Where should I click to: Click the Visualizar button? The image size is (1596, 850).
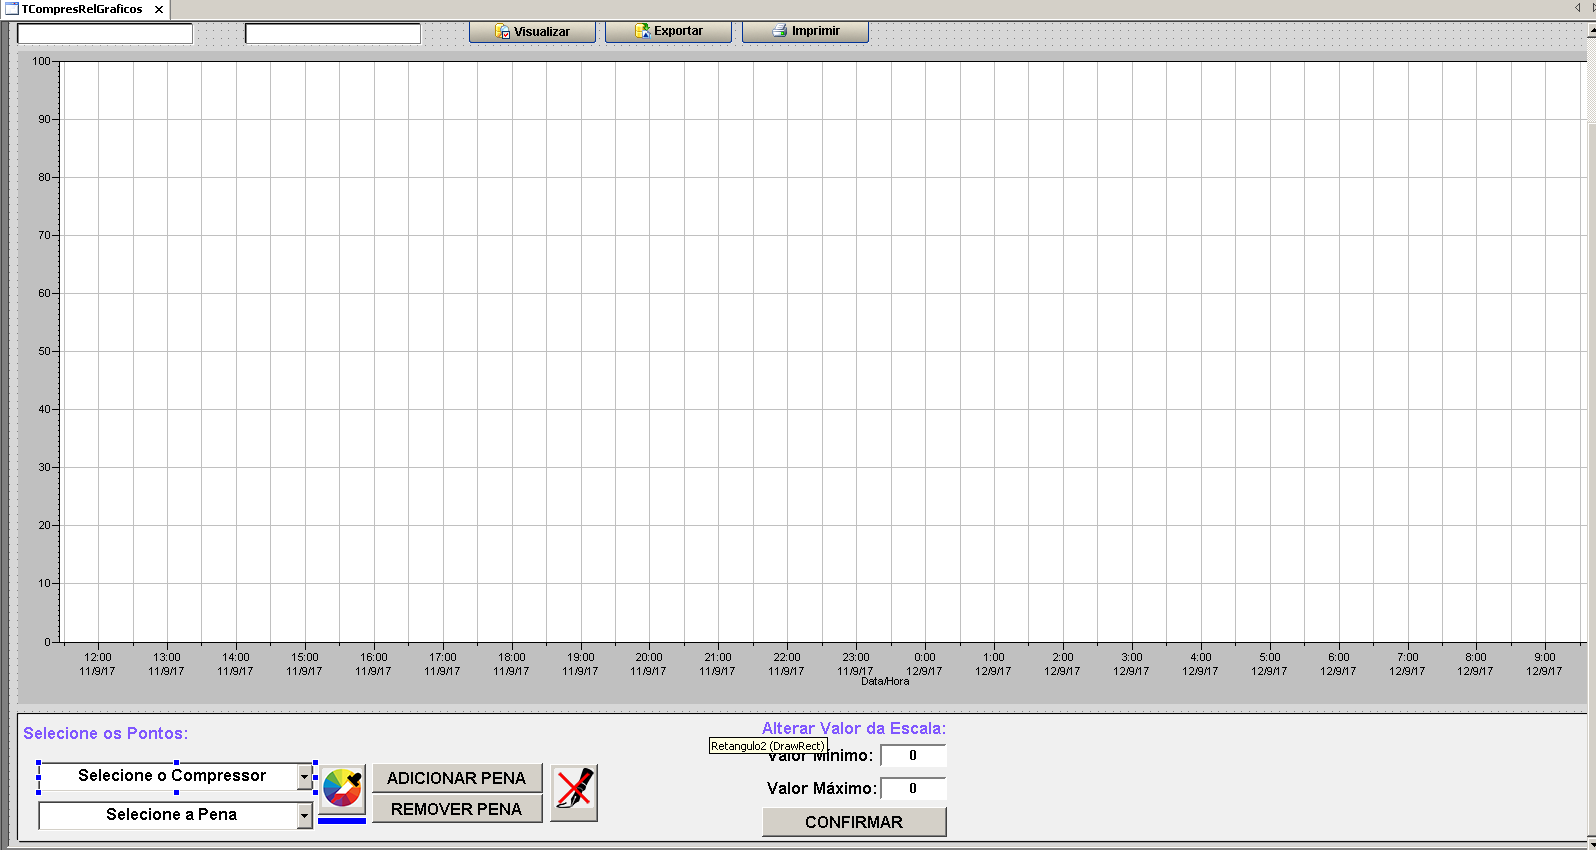[x=532, y=32]
